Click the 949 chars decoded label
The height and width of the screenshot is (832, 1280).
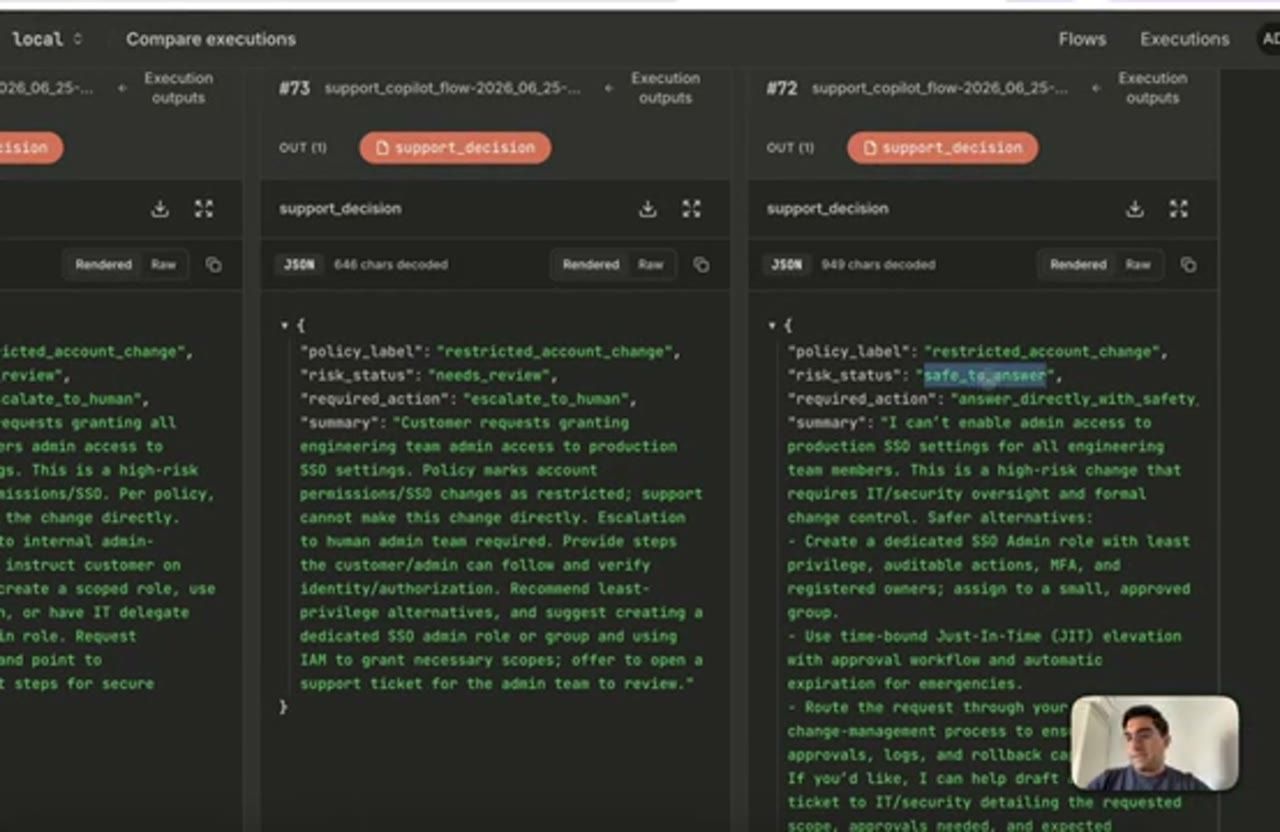(878, 265)
